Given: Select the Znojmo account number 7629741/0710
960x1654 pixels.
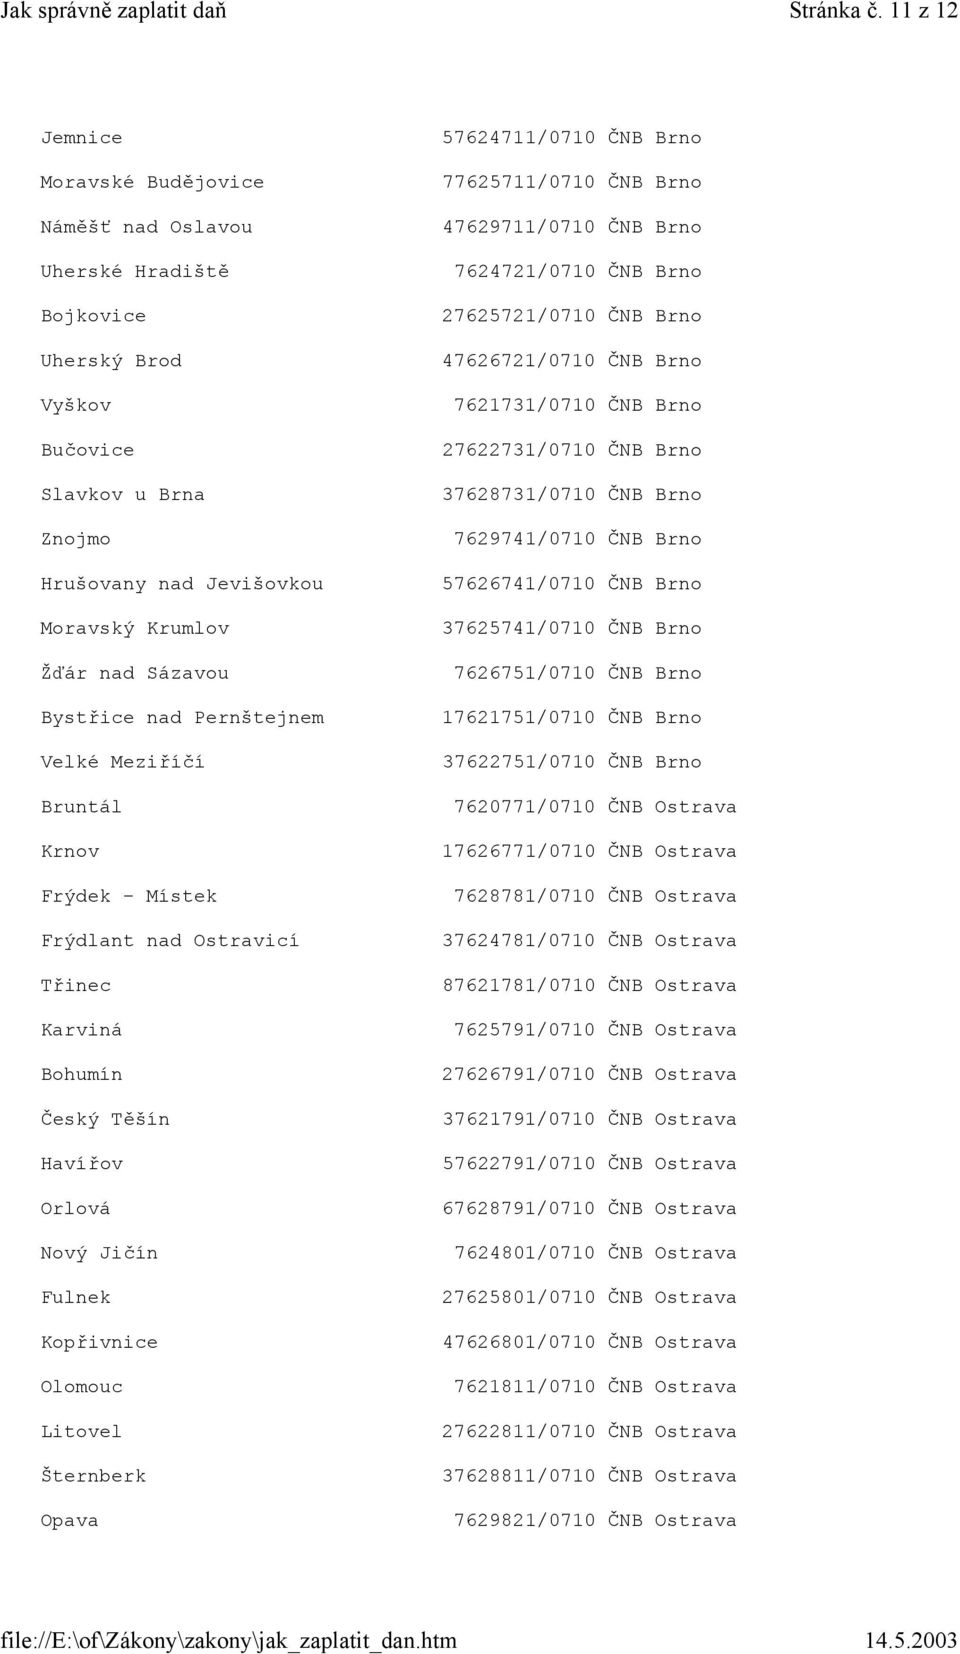Looking at the screenshot, I should click(525, 539).
